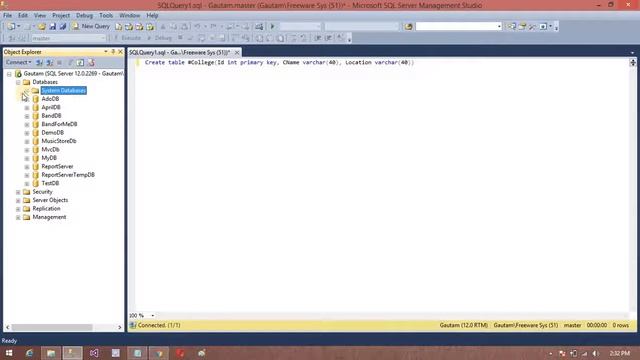This screenshot has height=360, width=640.
Task: Click Disconnect icon in Object Explorer toolbar
Action: pyautogui.click(x=49, y=62)
